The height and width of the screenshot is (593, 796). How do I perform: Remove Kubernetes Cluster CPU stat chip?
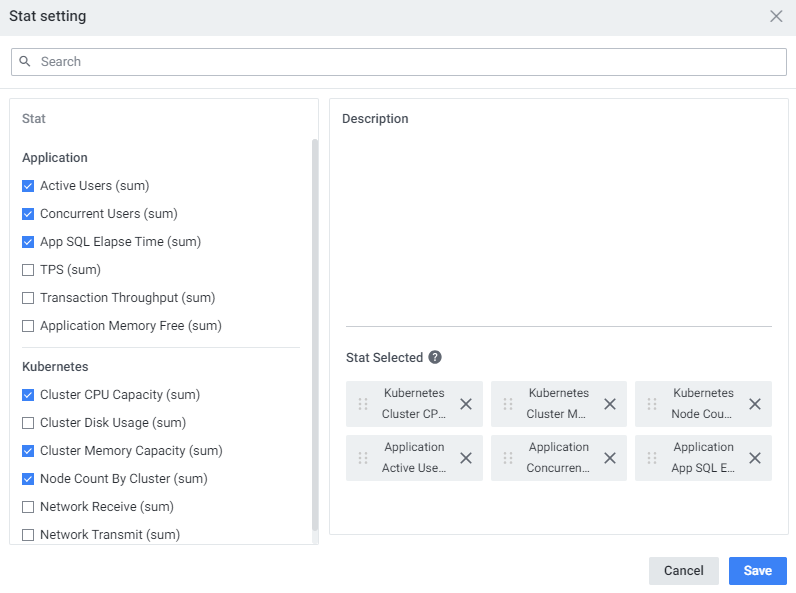tap(466, 404)
